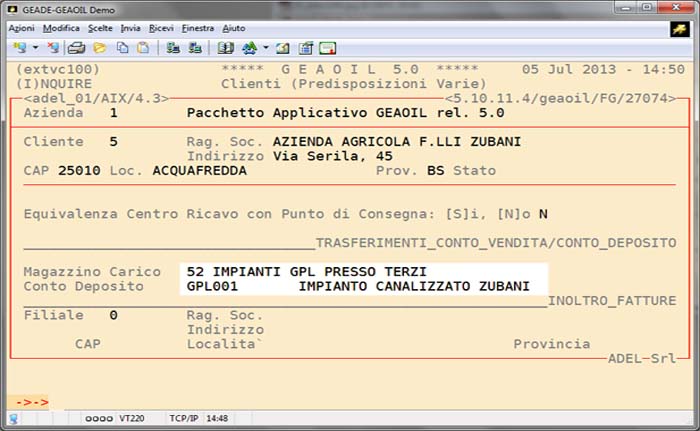
Task: Click the paste clipboard icon
Action: click(x=141, y=47)
